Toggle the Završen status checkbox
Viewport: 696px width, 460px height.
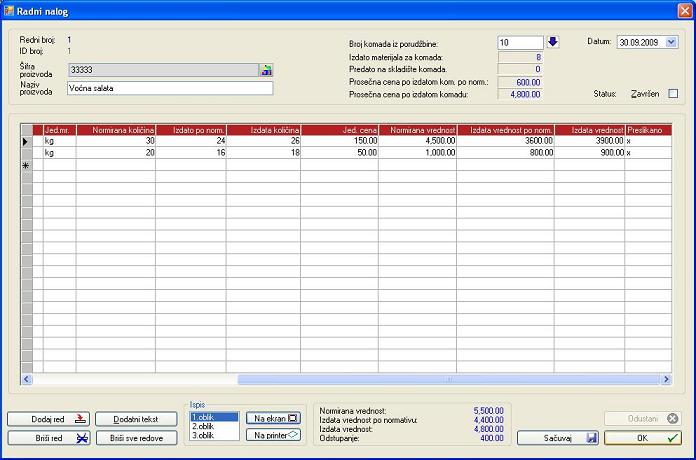673,94
